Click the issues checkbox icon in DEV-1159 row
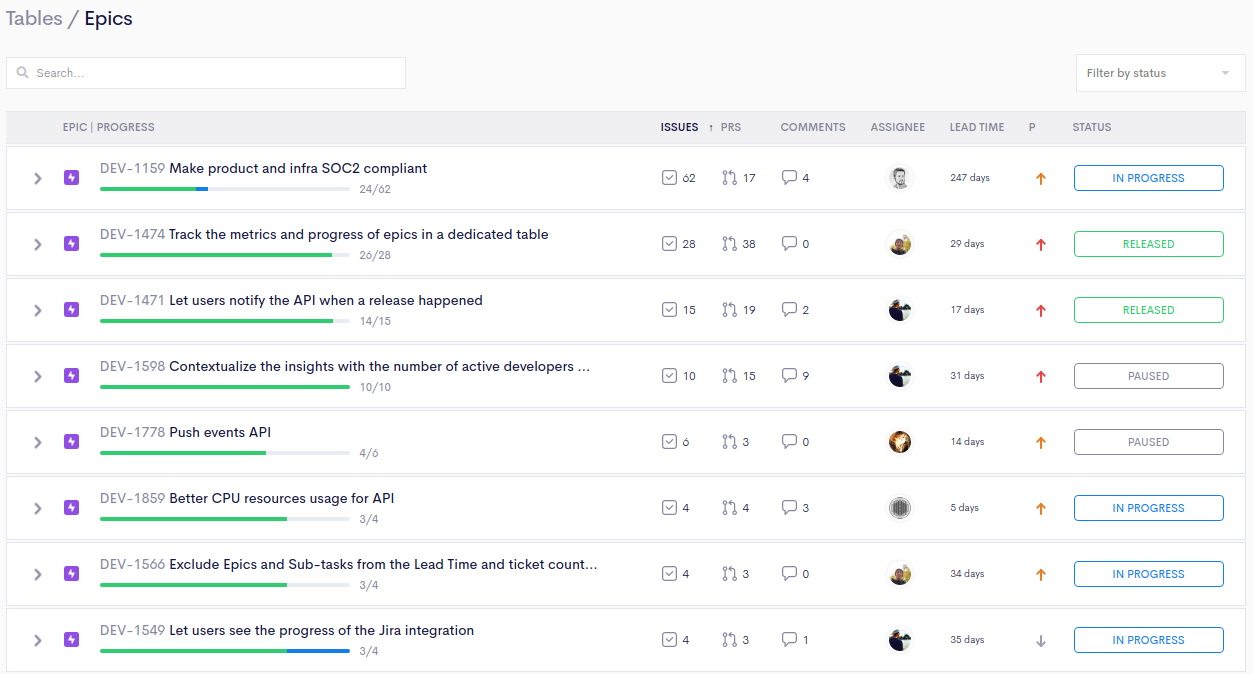This screenshot has width=1253, height=674. pyautogui.click(x=669, y=178)
